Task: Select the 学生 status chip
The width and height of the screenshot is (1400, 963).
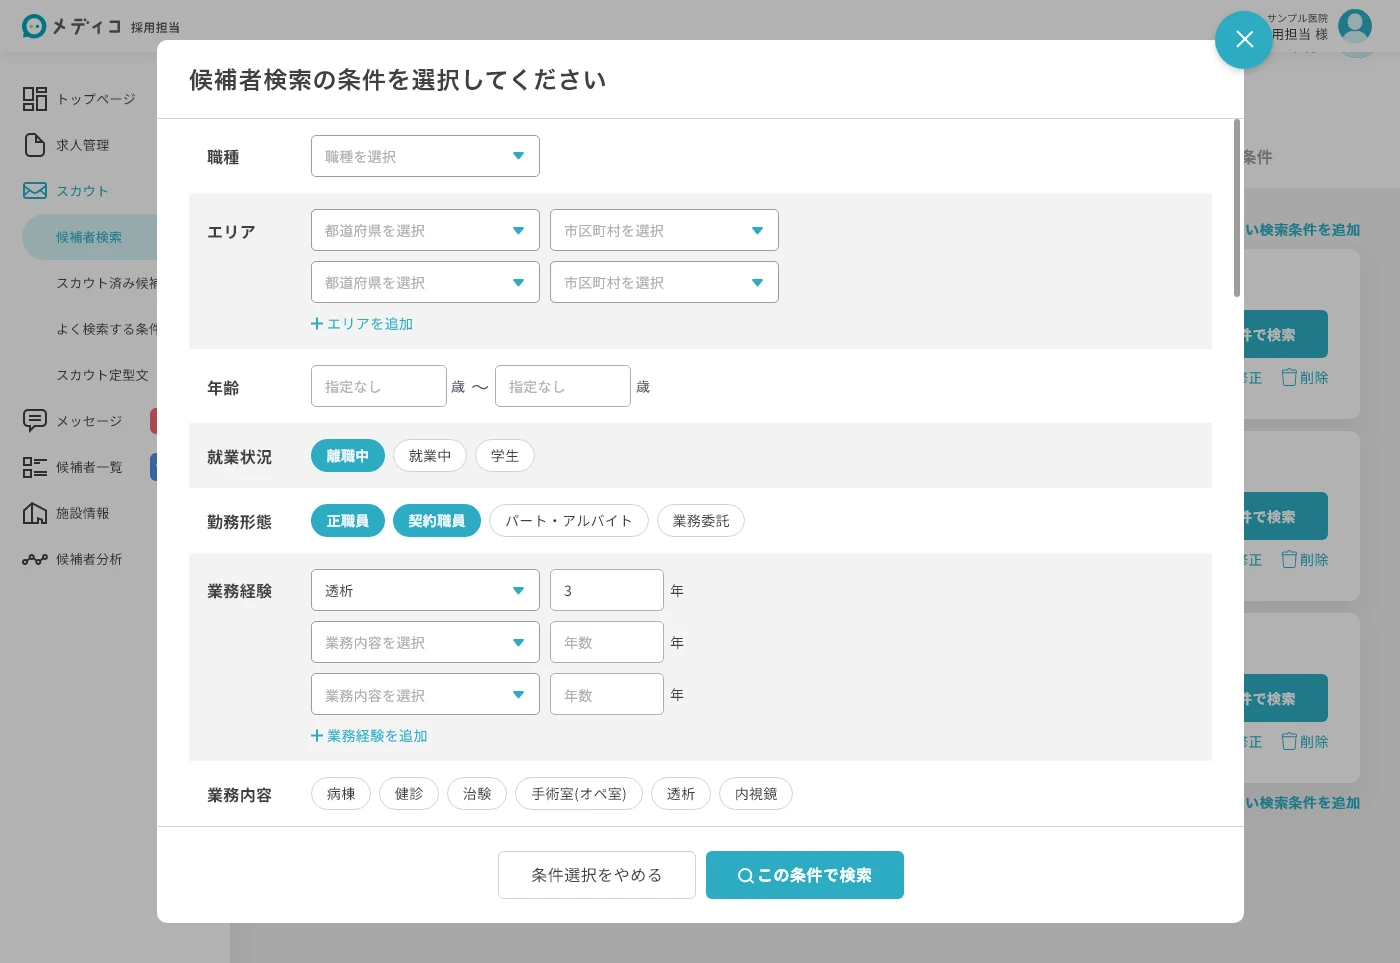Action: point(505,456)
